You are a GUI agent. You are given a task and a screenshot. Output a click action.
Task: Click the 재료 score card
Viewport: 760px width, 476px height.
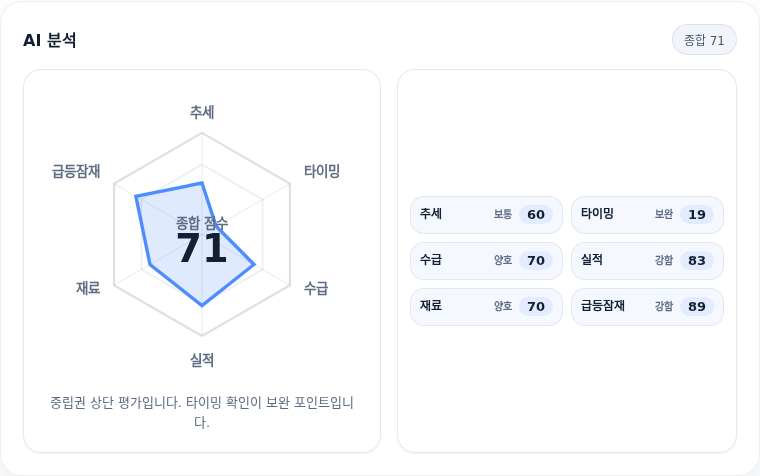pos(486,307)
